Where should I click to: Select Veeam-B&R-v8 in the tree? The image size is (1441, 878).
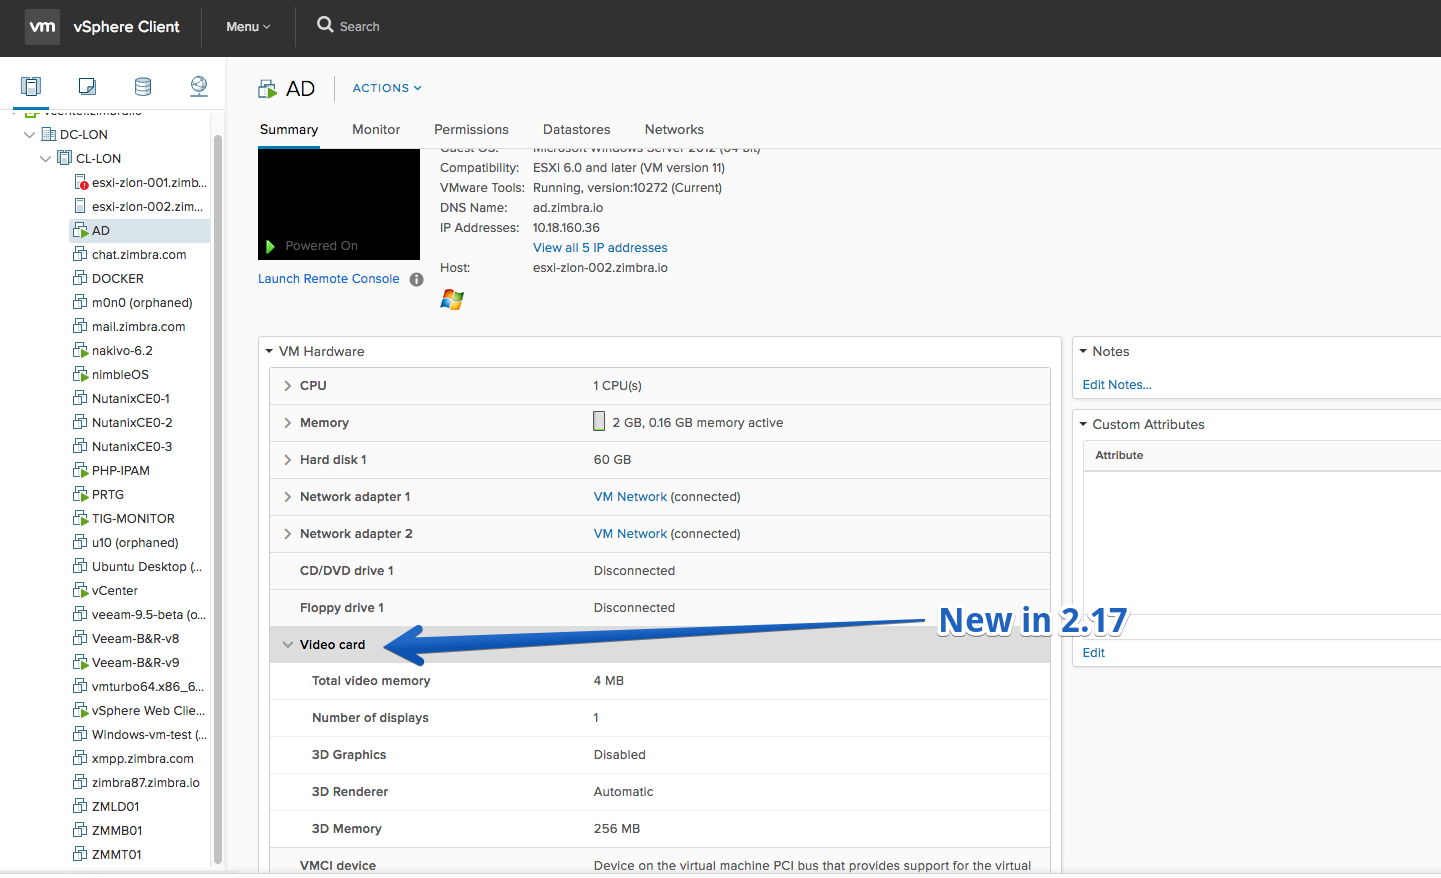pos(136,639)
